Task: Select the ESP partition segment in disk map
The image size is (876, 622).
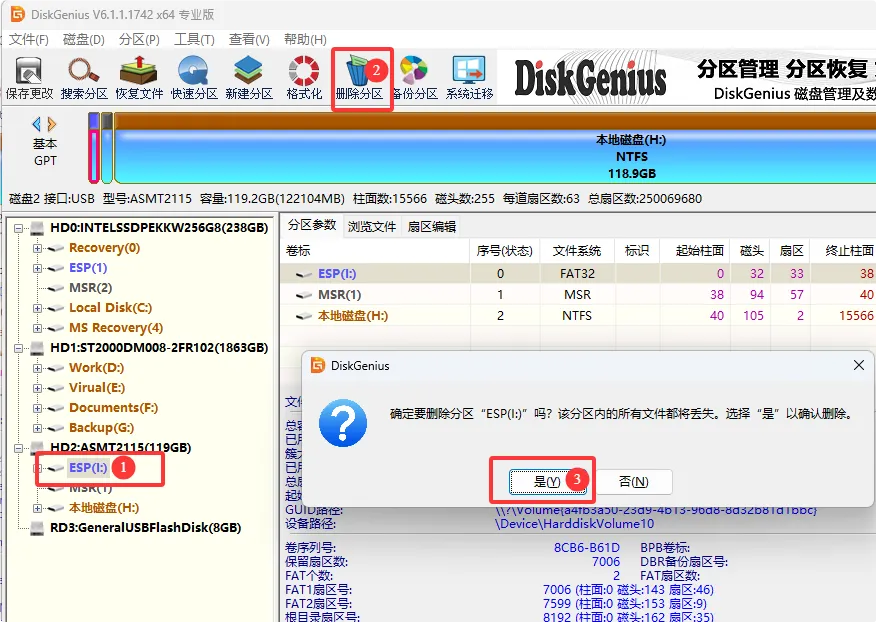Action: coord(94,148)
